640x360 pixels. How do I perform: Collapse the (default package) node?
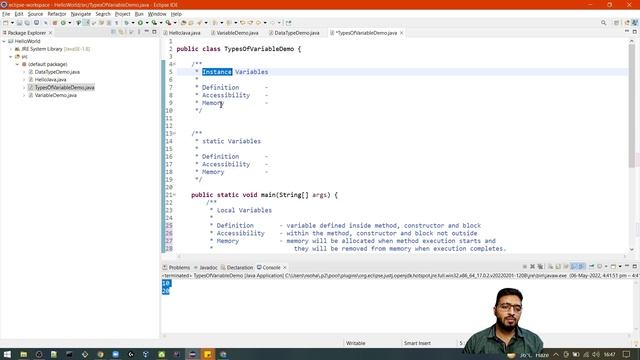click(x=18, y=64)
